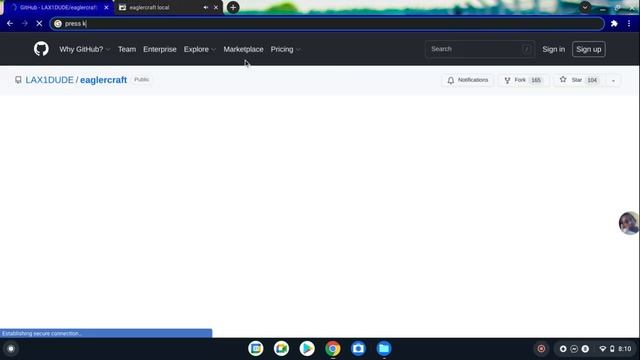Go to the Enterprise page
The height and width of the screenshot is (360, 640).
(160, 49)
